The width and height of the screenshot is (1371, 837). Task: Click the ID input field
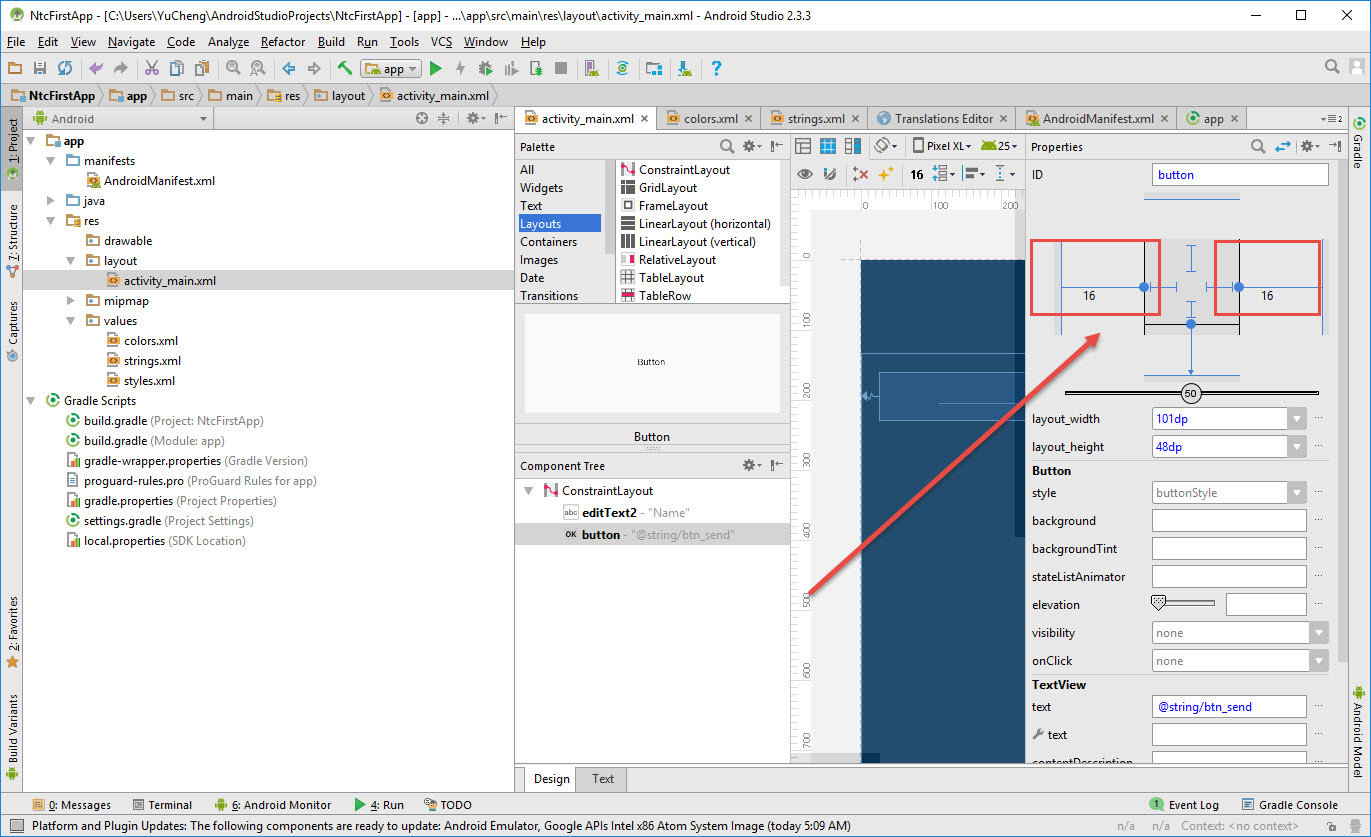click(x=1240, y=175)
